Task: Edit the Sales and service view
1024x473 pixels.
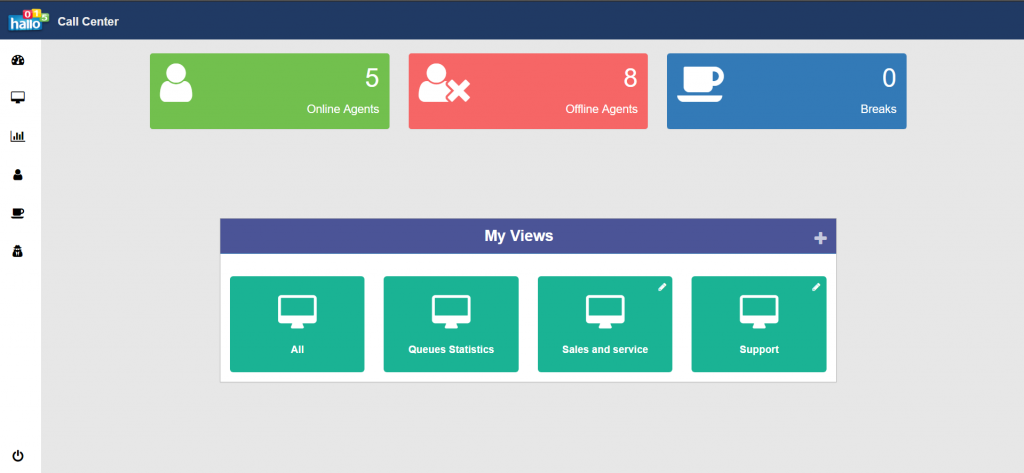Action: coord(662,287)
